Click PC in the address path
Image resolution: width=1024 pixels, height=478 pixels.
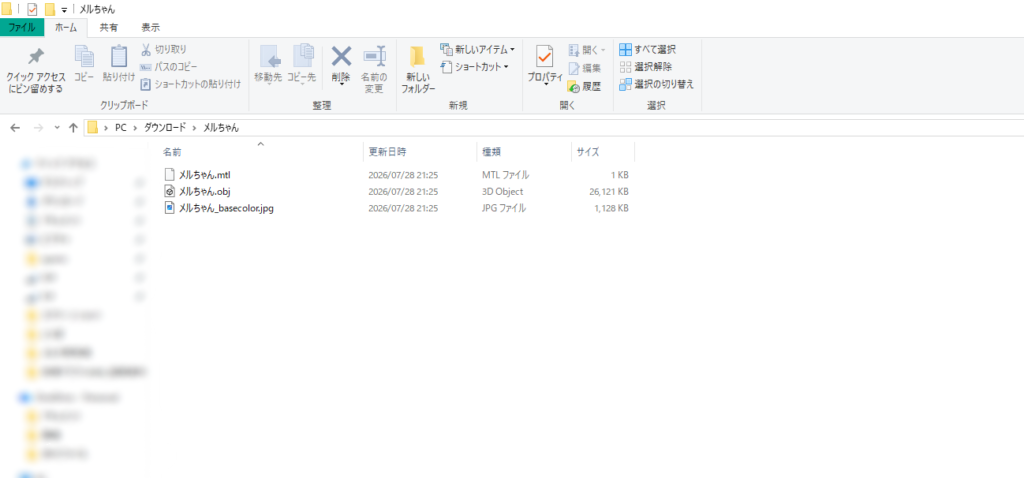[x=121, y=128]
